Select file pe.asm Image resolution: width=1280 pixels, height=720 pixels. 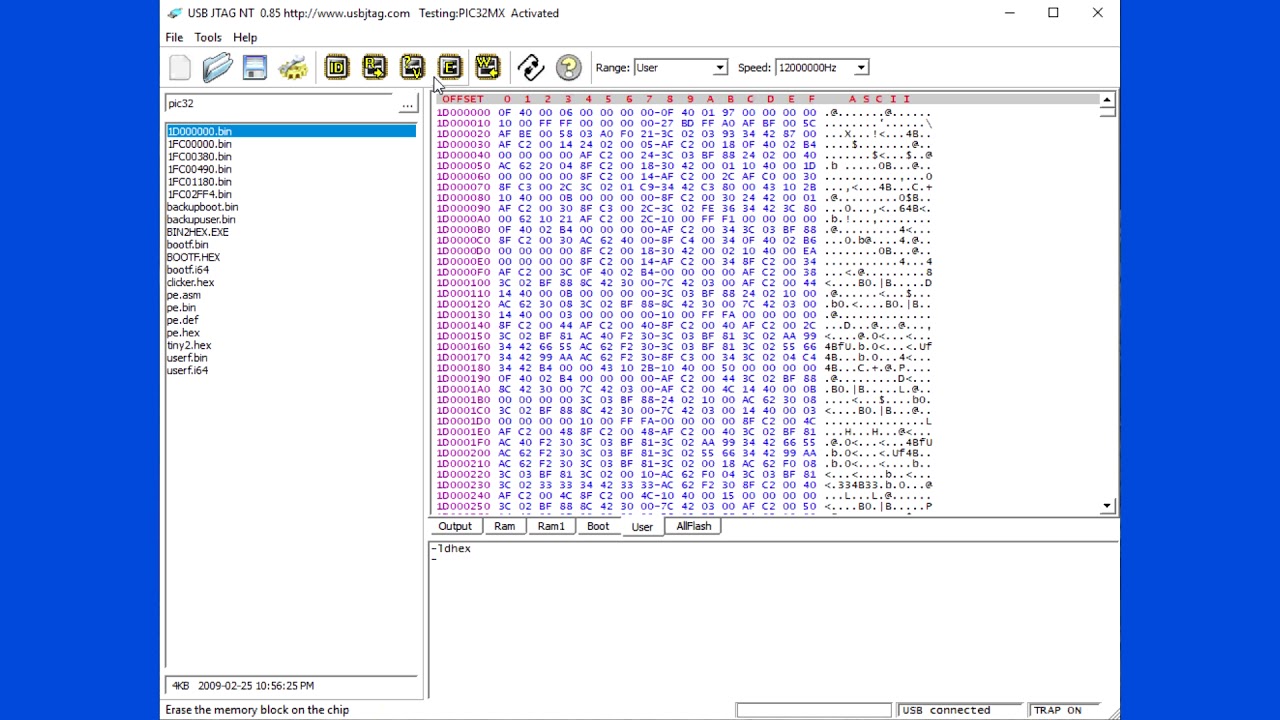tap(183, 295)
